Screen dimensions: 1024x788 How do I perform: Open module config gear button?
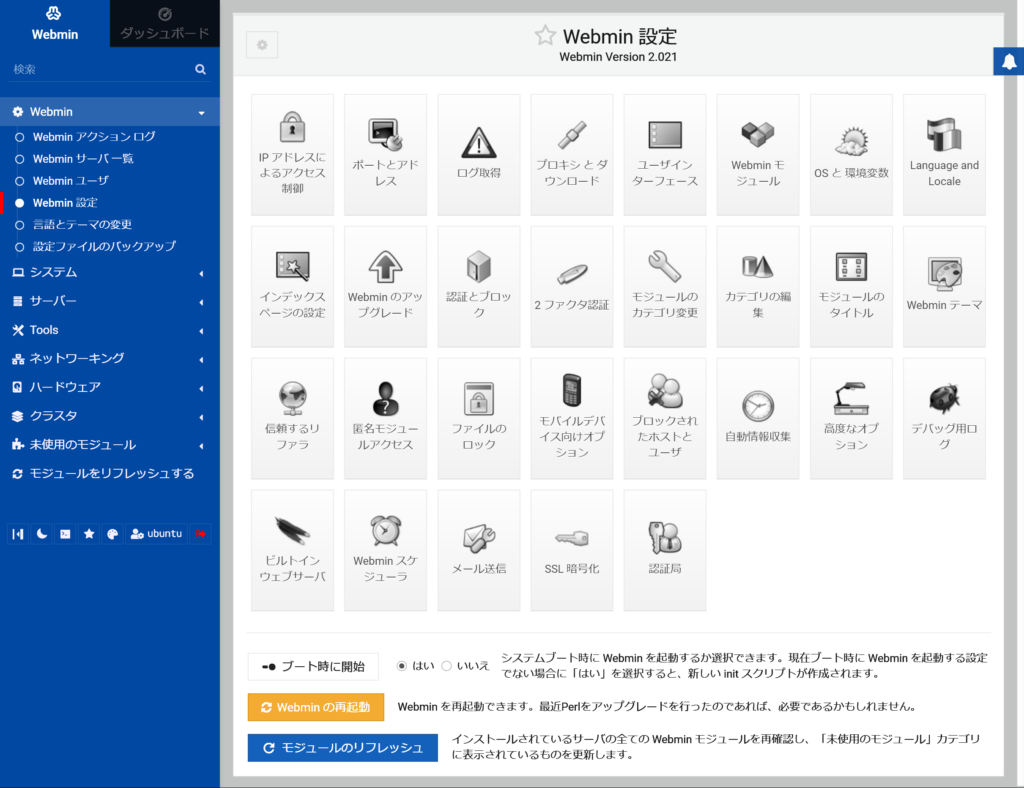coord(262,45)
